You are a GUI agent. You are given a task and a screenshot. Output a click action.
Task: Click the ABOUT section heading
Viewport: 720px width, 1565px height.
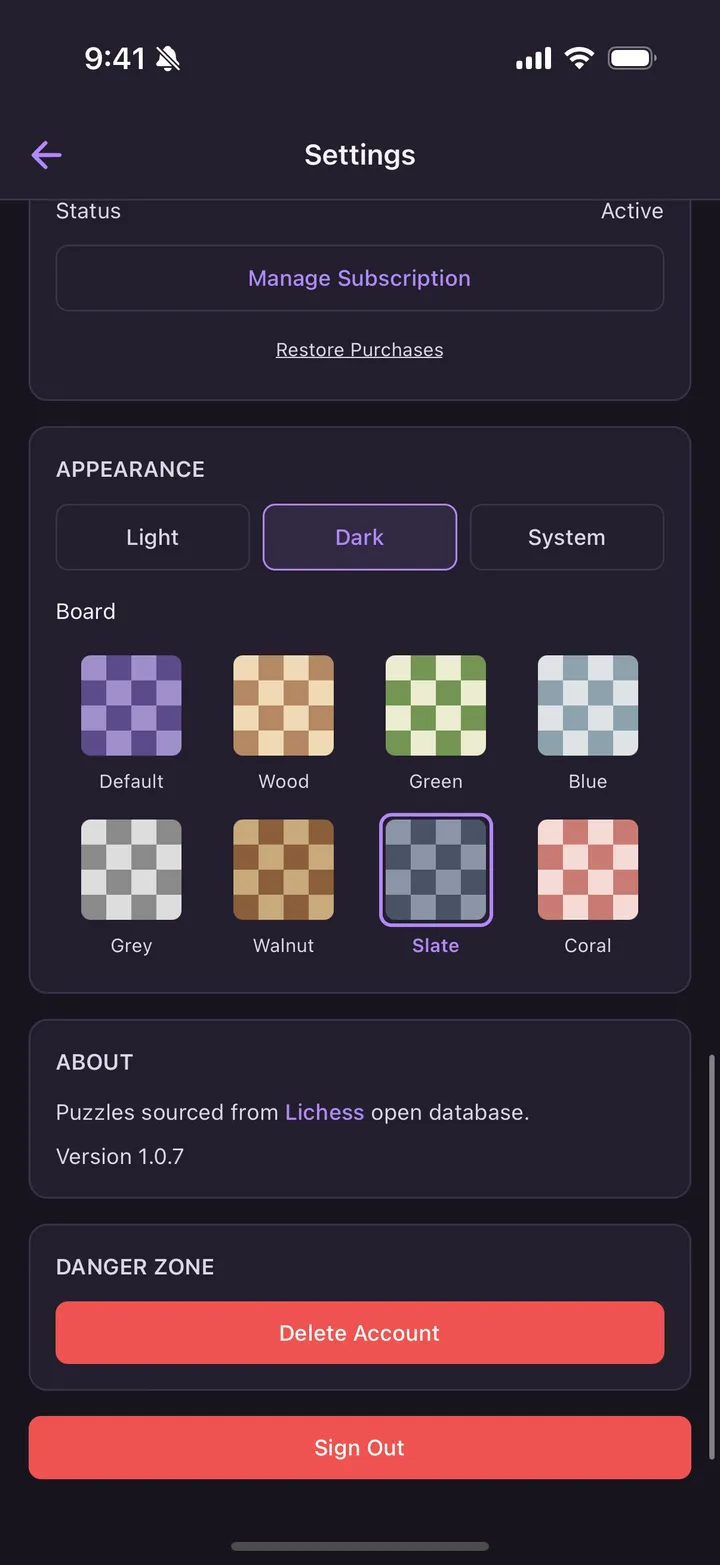point(94,1062)
